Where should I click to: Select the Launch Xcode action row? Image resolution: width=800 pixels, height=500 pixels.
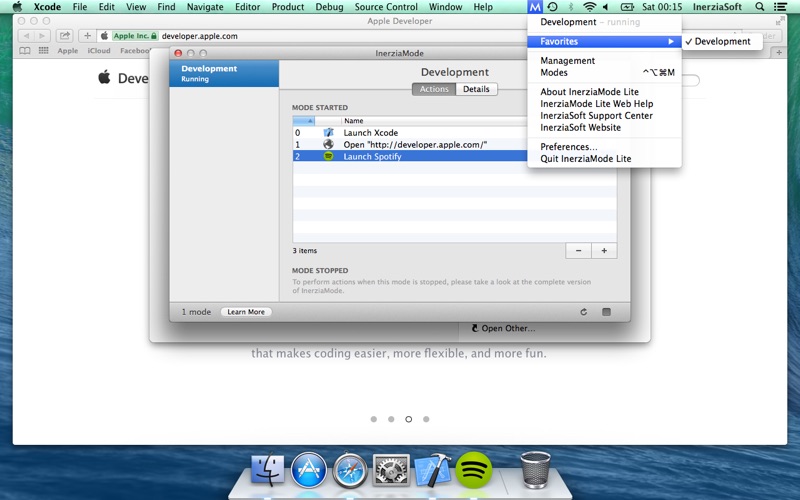[410, 133]
